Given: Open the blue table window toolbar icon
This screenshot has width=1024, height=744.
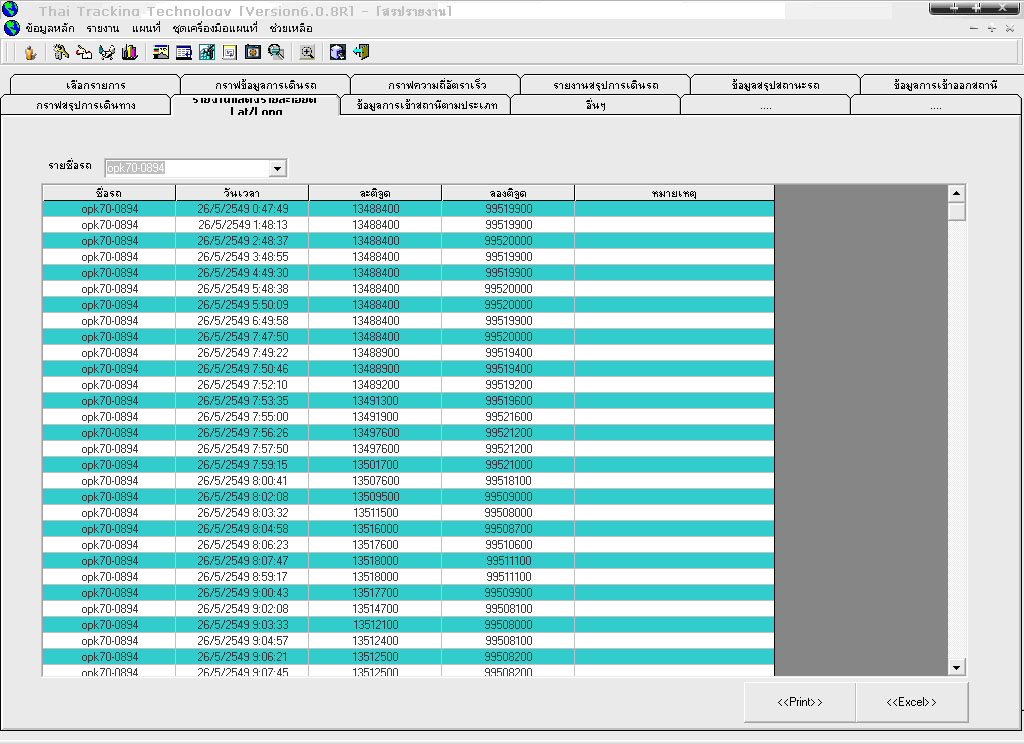Looking at the screenshot, I should pos(184,52).
